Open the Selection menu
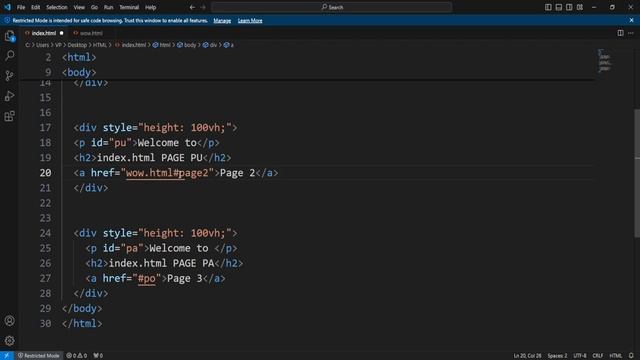This screenshot has height=360, width=640. coord(57,7)
